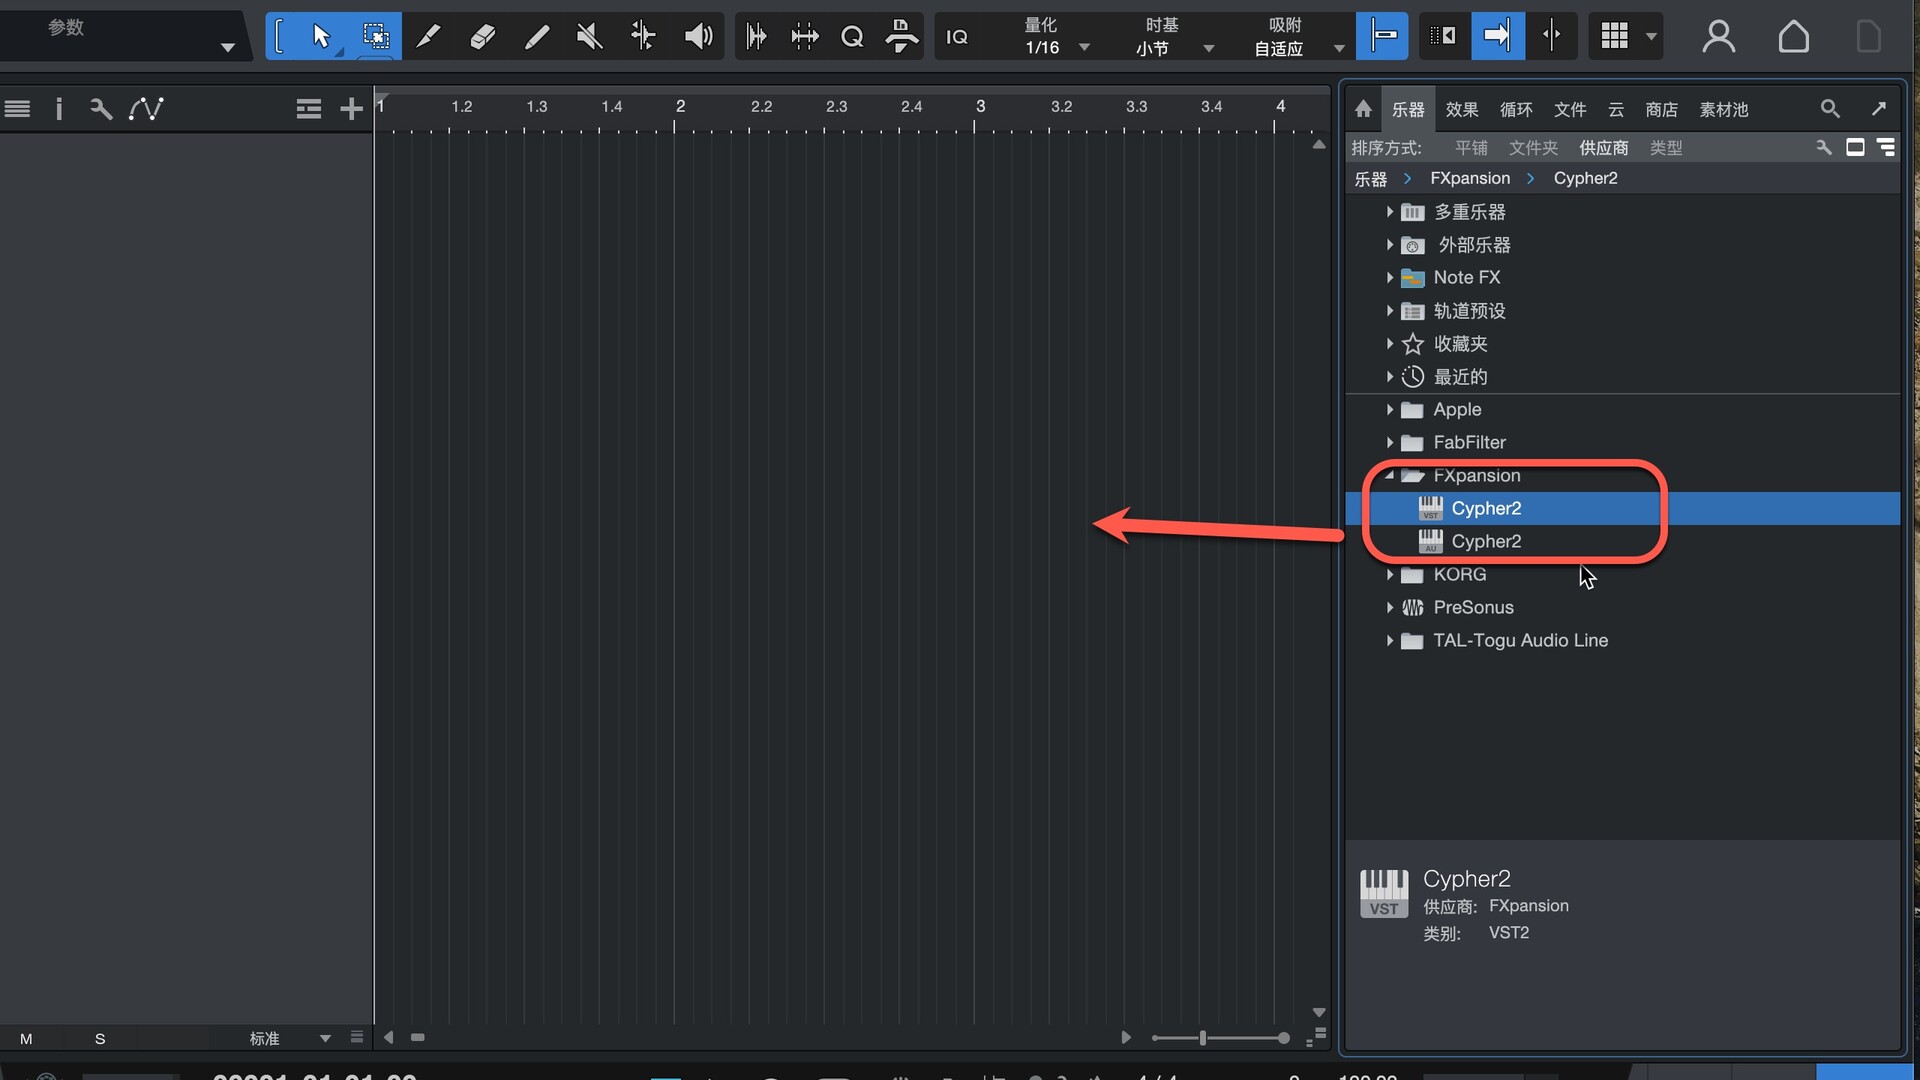Image resolution: width=1920 pixels, height=1080 pixels.
Task: Expand the 收藏夹 folder
Action: [1390, 344]
